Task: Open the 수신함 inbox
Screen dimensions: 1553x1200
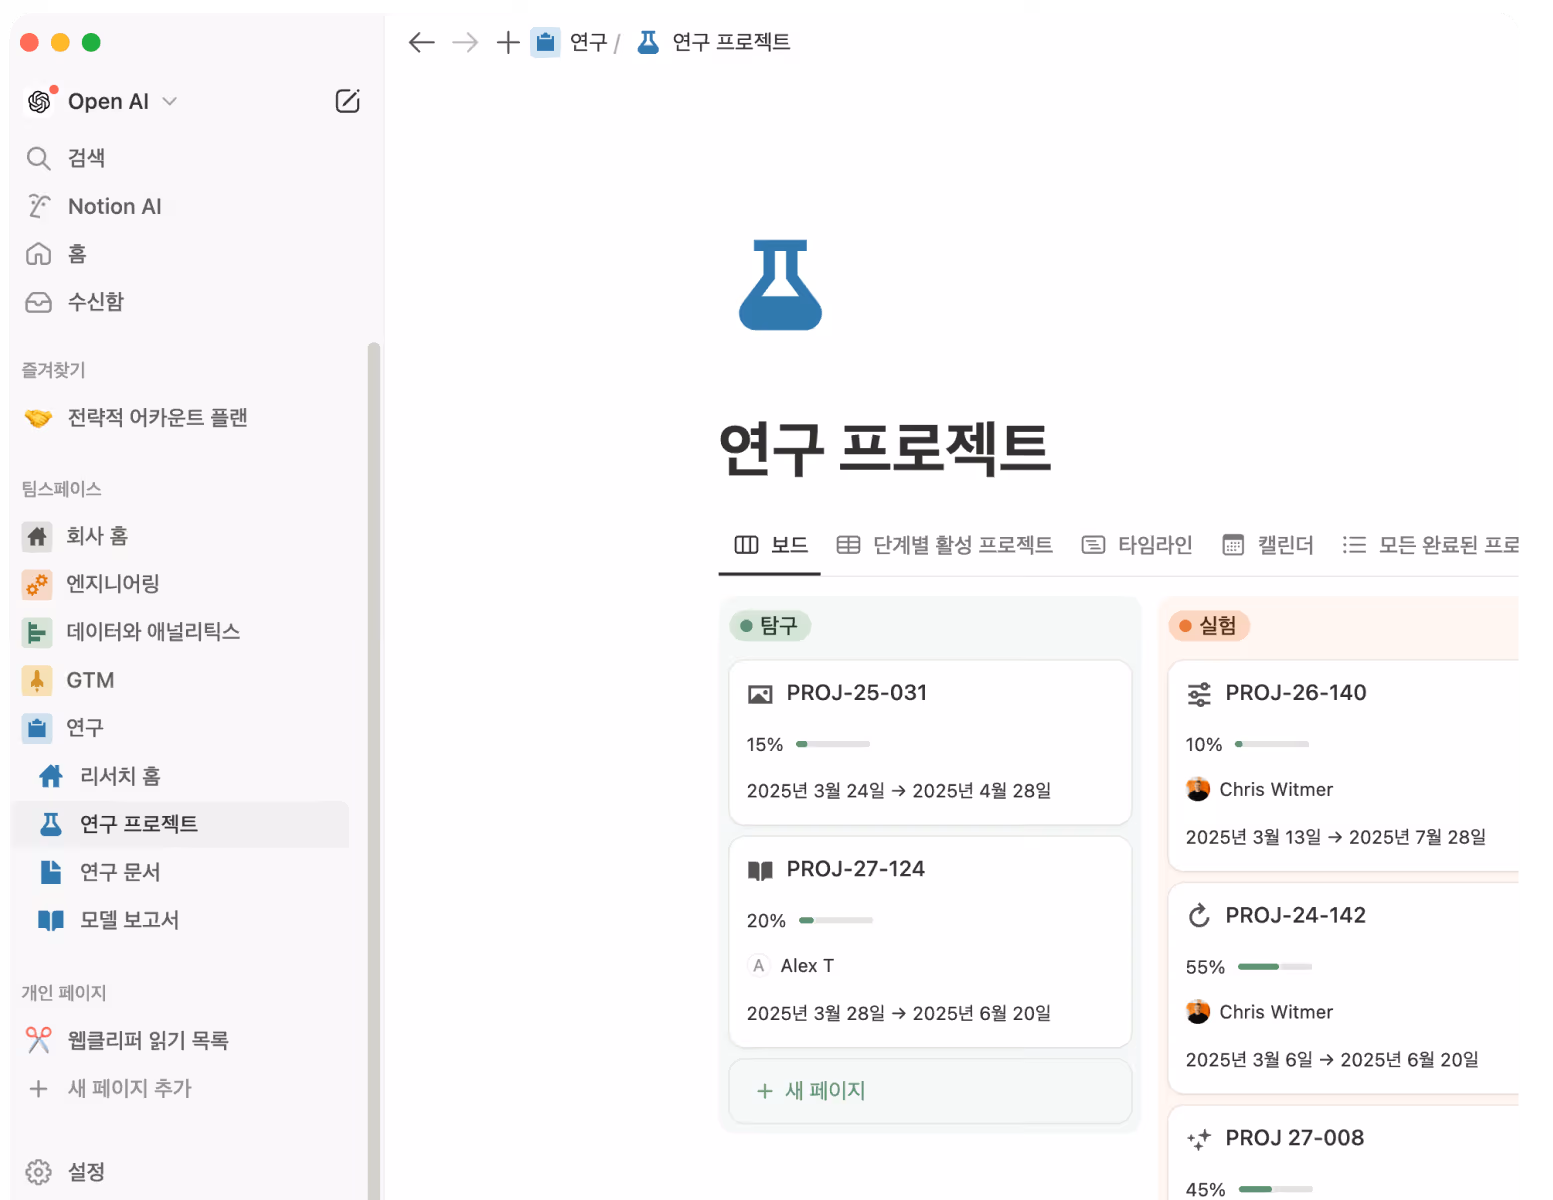Action: click(x=96, y=302)
